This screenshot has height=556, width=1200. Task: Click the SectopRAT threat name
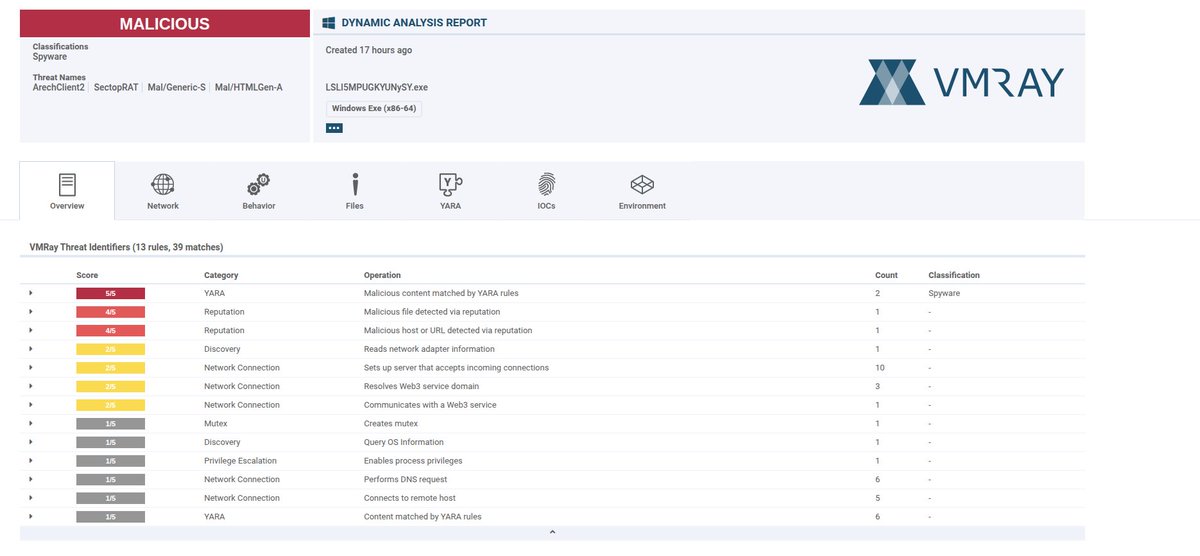tap(116, 87)
